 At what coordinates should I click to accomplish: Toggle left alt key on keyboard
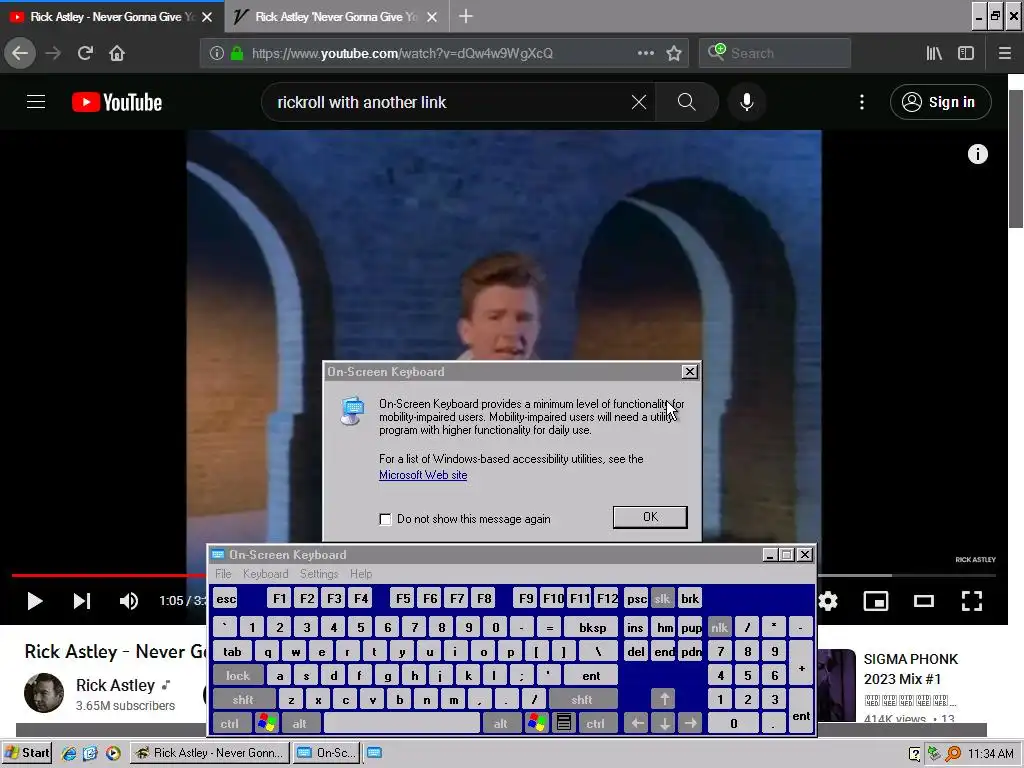tap(299, 724)
